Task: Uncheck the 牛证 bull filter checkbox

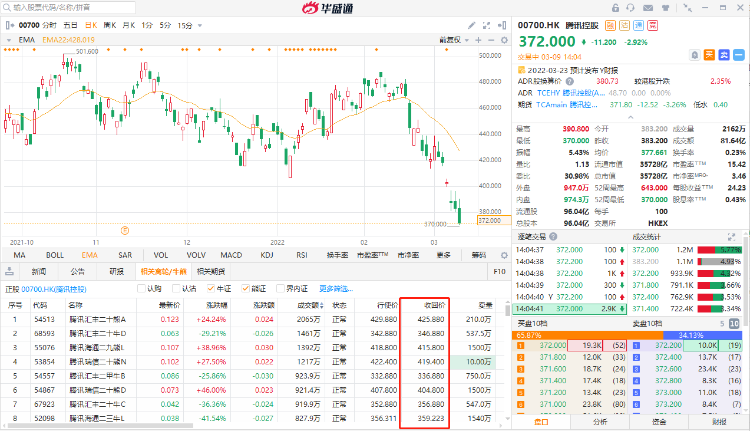Action: [x=210, y=288]
